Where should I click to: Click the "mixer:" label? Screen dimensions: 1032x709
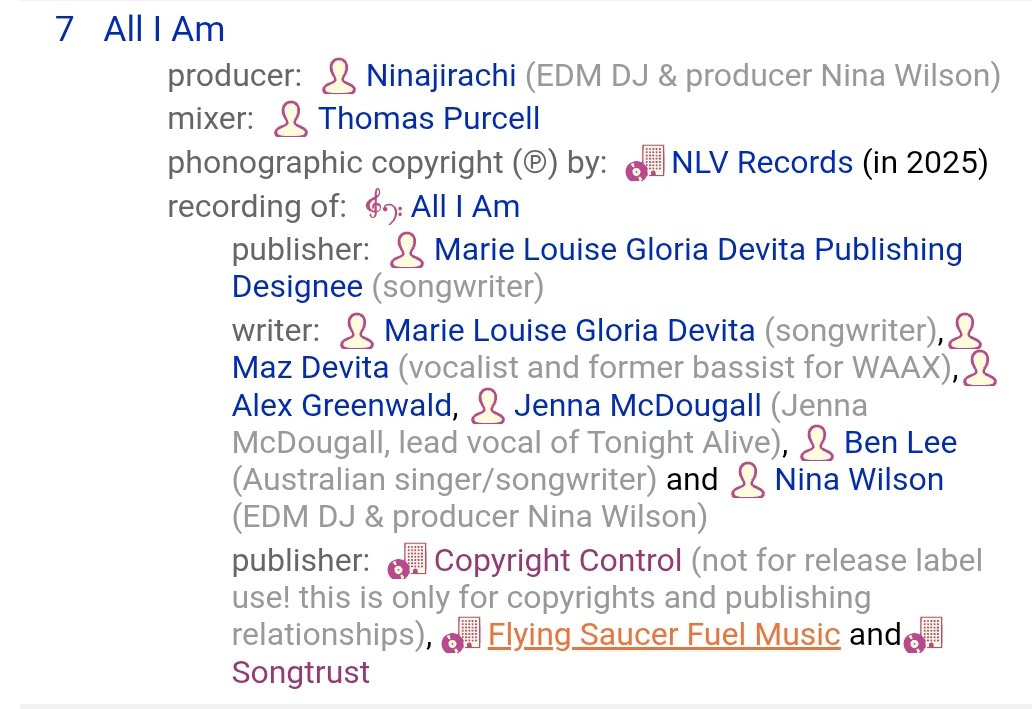tap(211, 118)
